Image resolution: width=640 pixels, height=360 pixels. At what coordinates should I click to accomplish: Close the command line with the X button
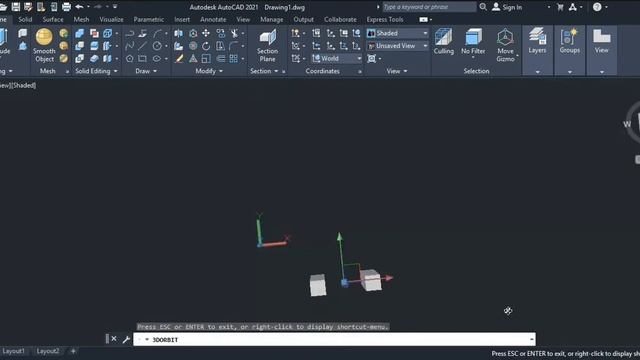click(114, 339)
